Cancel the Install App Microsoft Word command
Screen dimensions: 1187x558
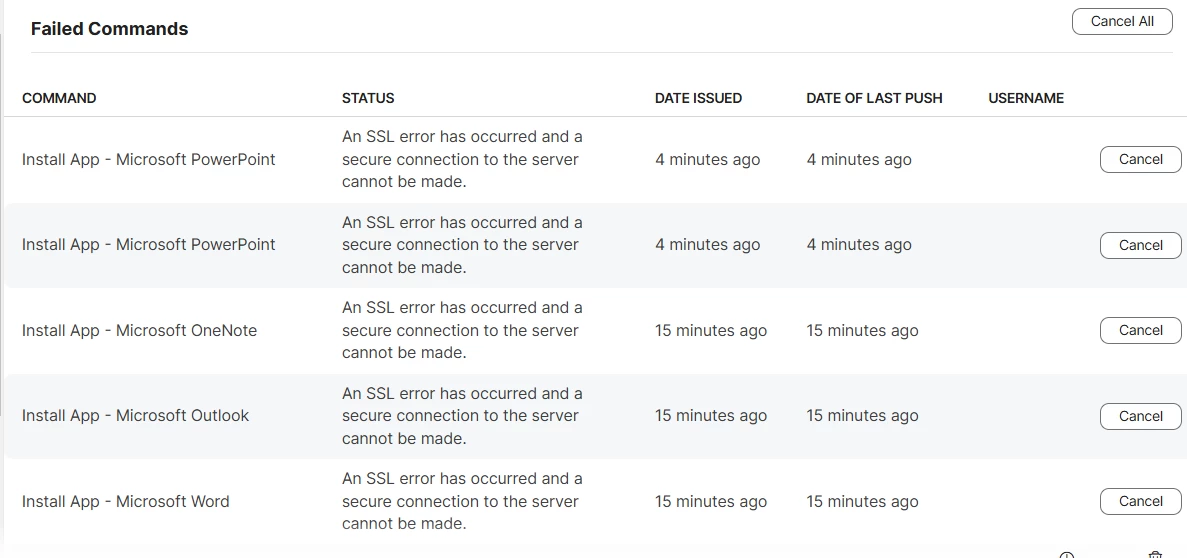1140,501
